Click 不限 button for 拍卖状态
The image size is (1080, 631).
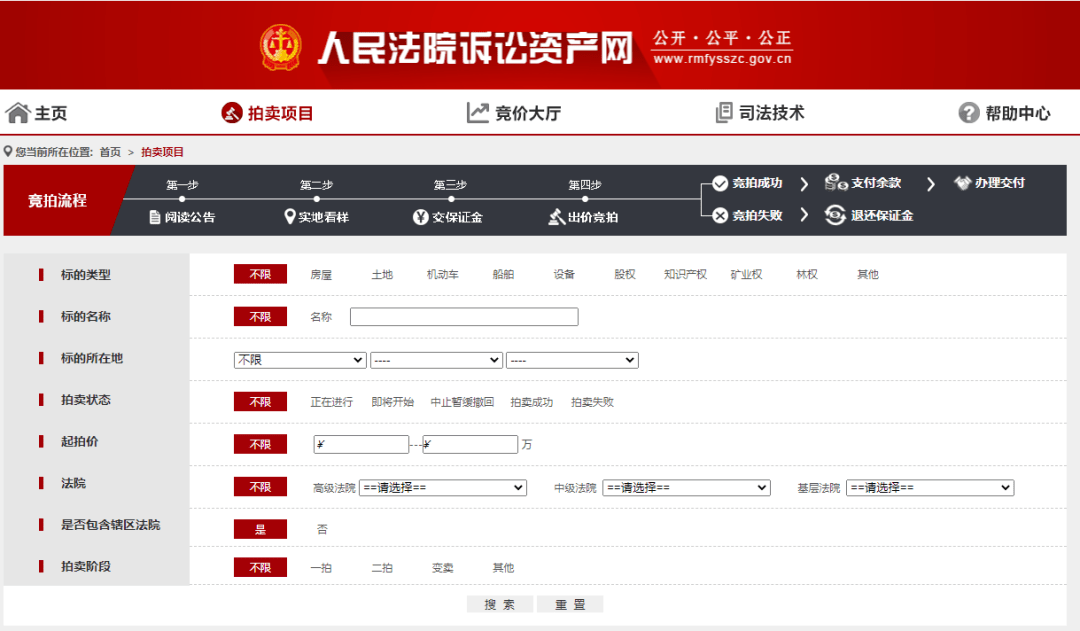pos(260,402)
